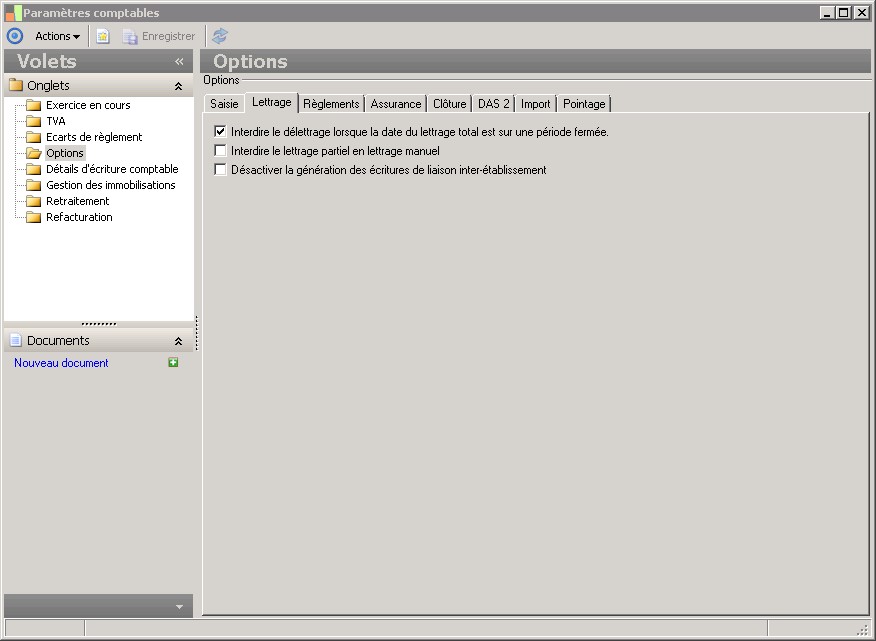
Task: Select the Exercice en cours tree item
Action: click(x=88, y=105)
